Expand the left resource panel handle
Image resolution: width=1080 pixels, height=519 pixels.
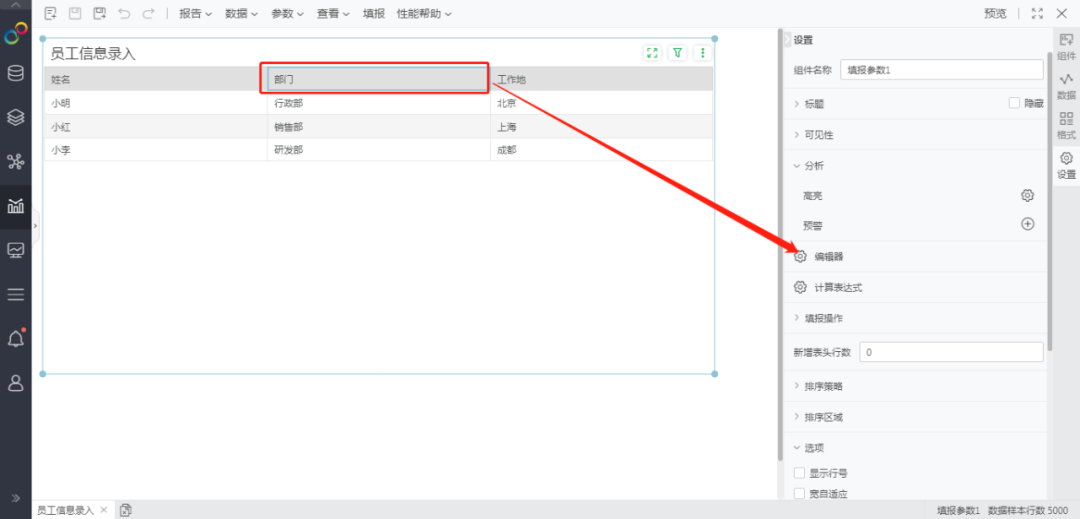[35, 225]
